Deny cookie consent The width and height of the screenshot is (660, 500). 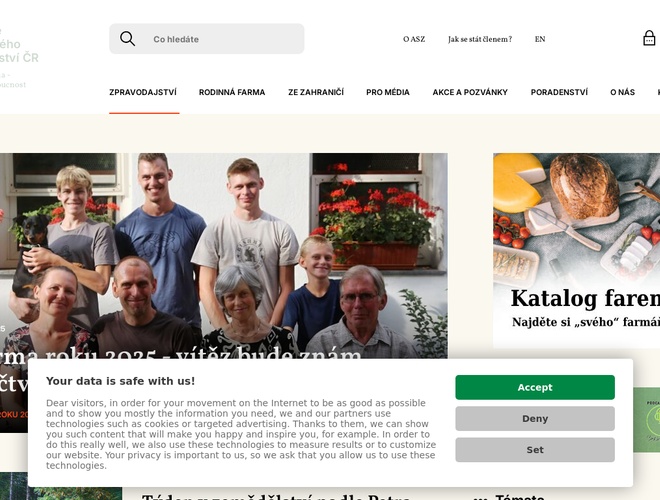(x=535, y=418)
